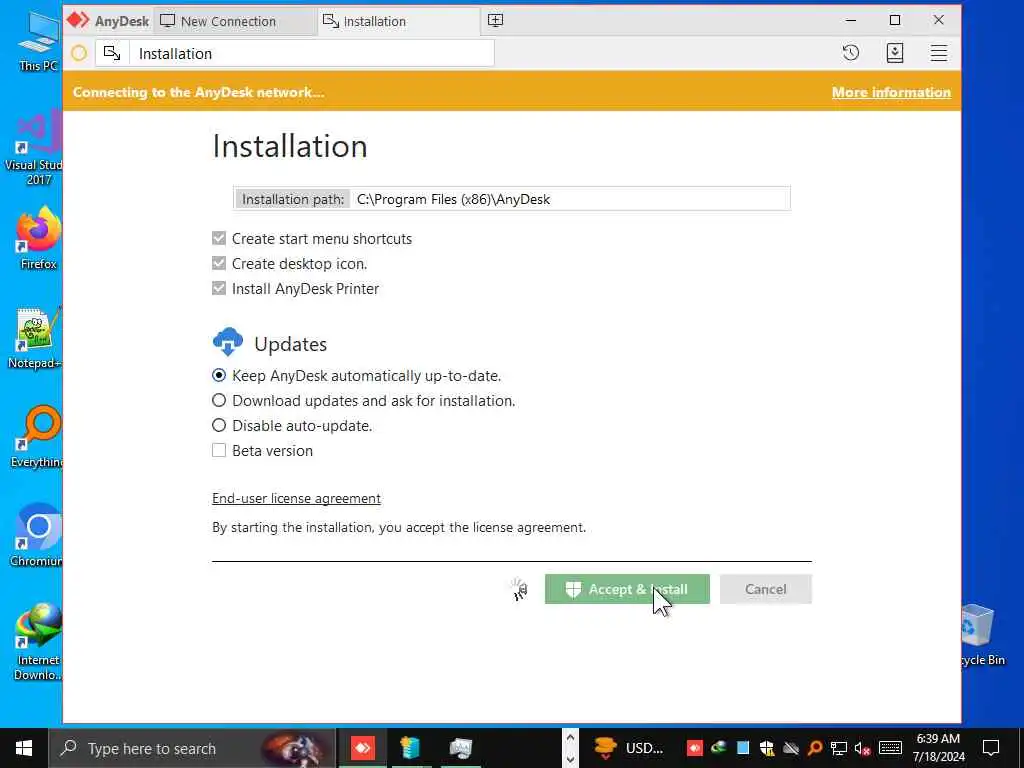Switch to the New Connection tab
Image resolution: width=1024 pixels, height=768 pixels.
coord(235,21)
